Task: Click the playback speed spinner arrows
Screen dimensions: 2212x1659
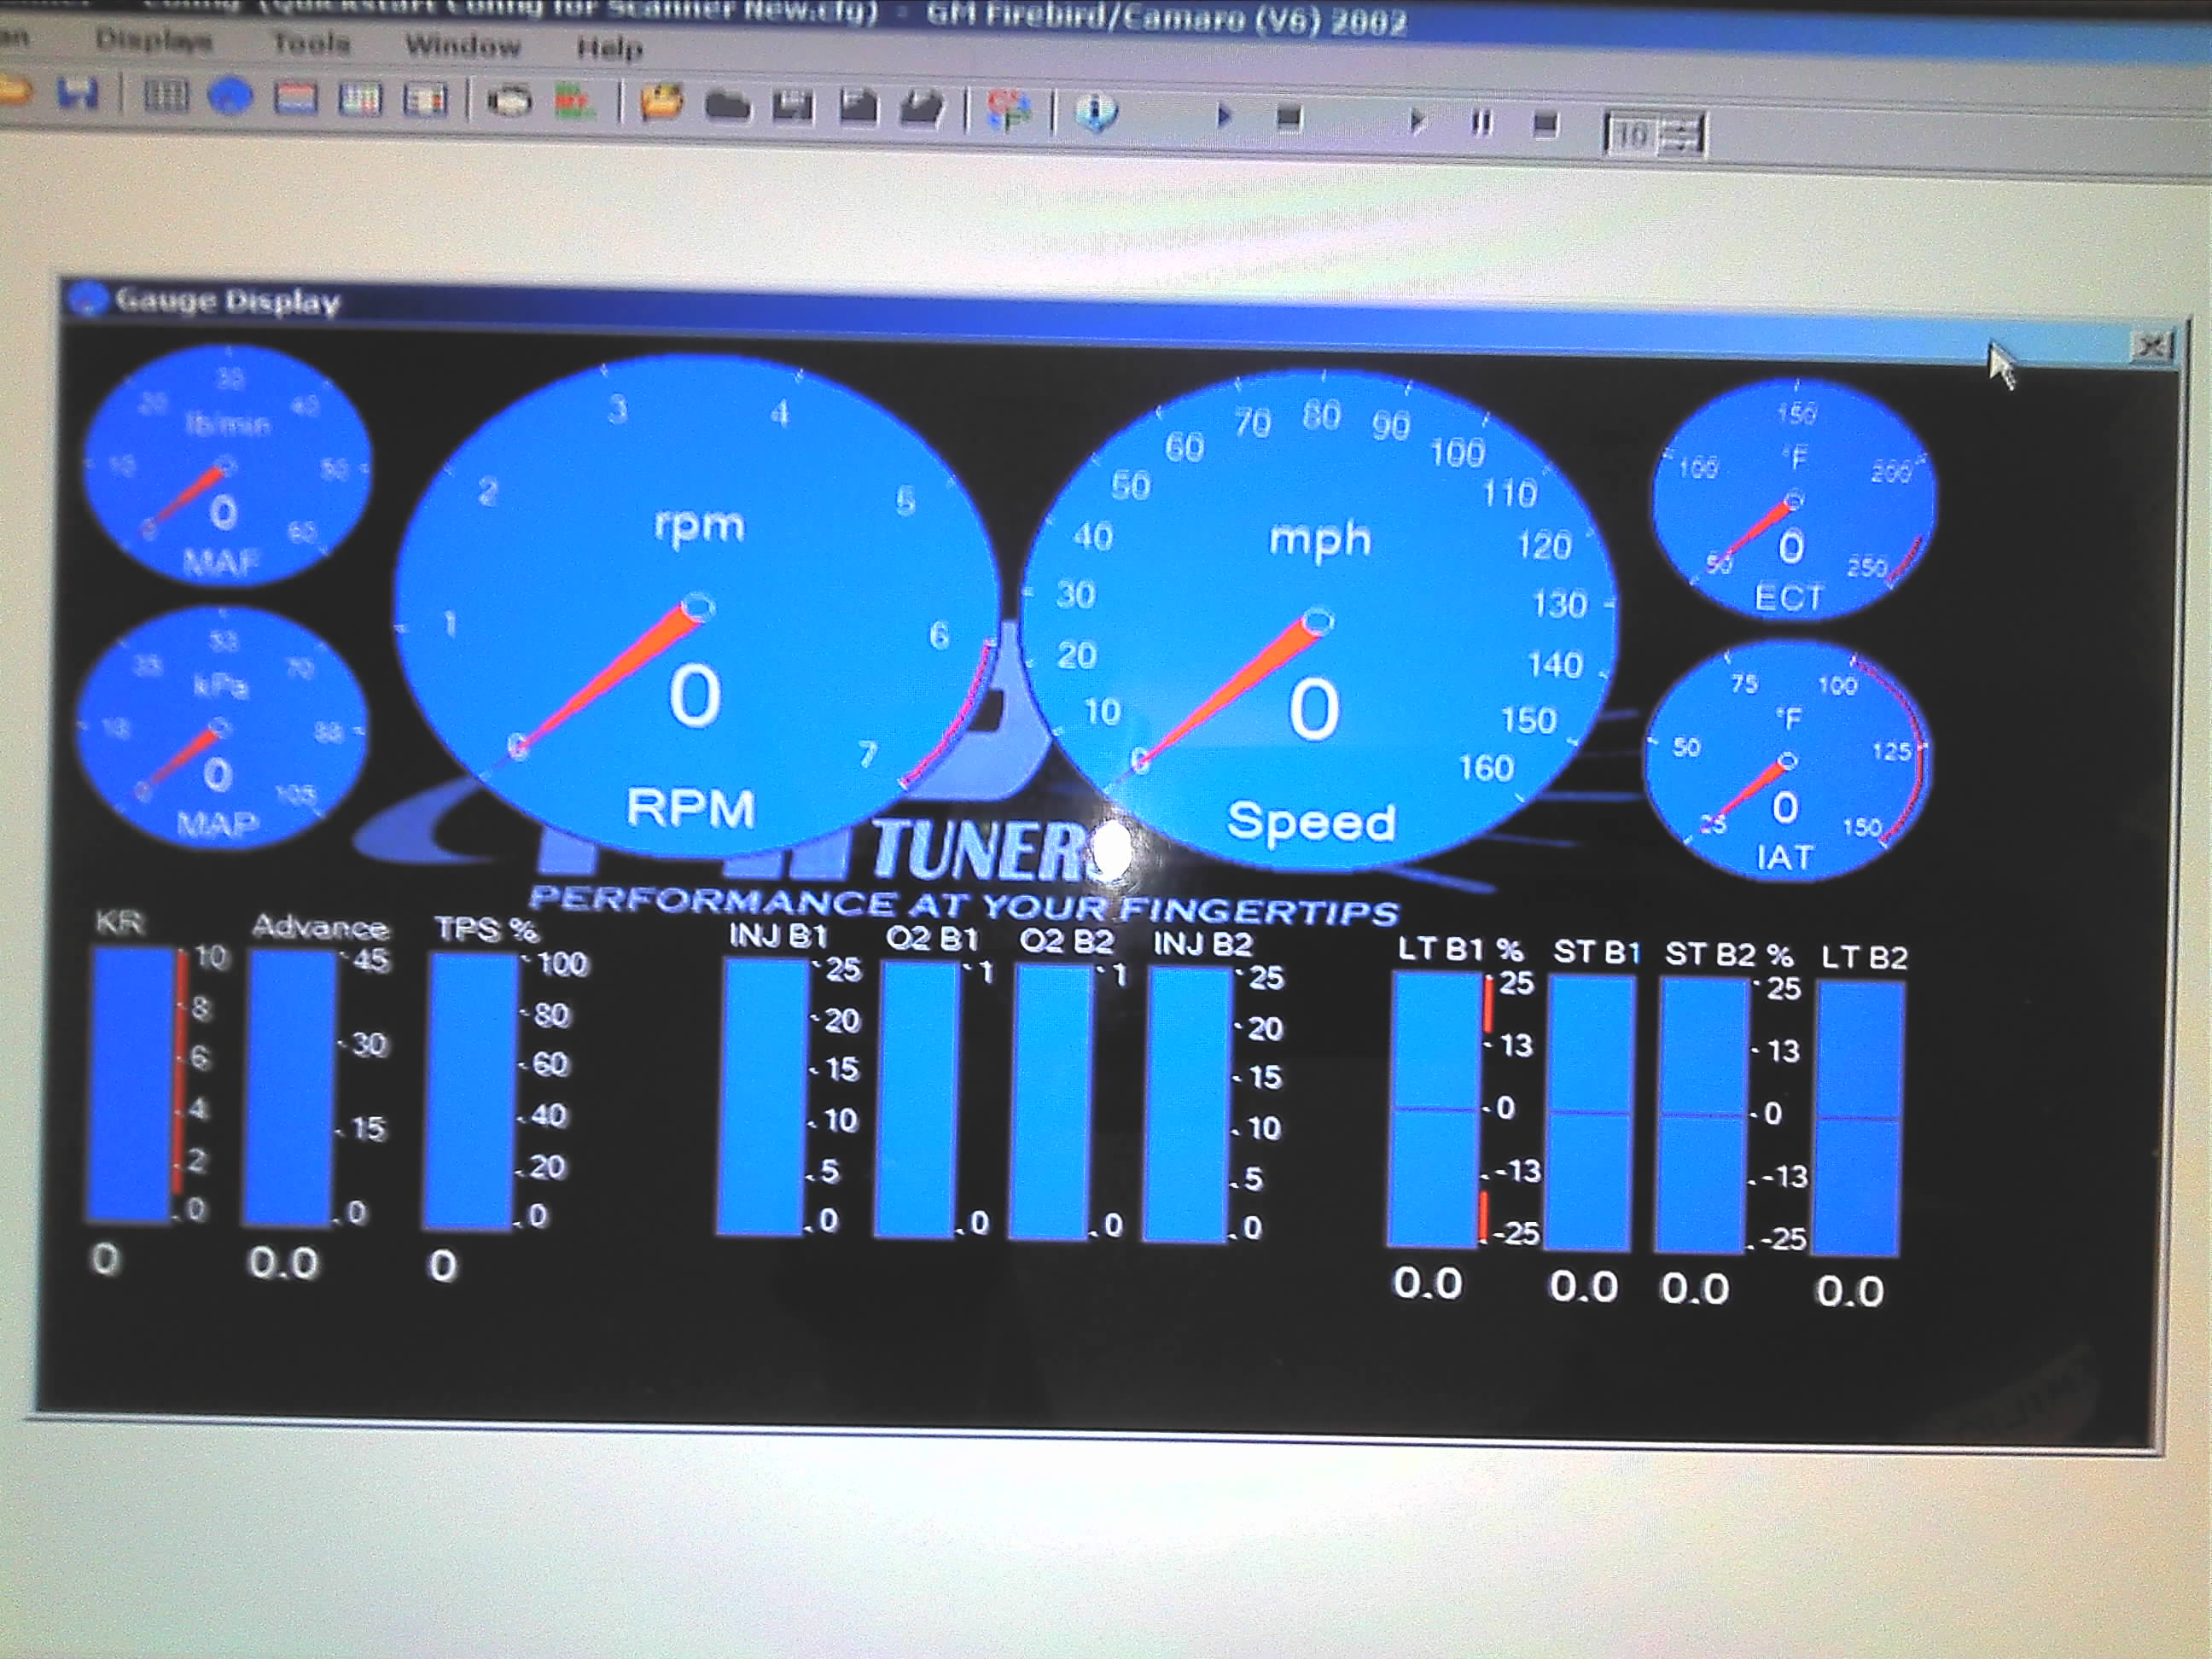Action: (1682, 135)
